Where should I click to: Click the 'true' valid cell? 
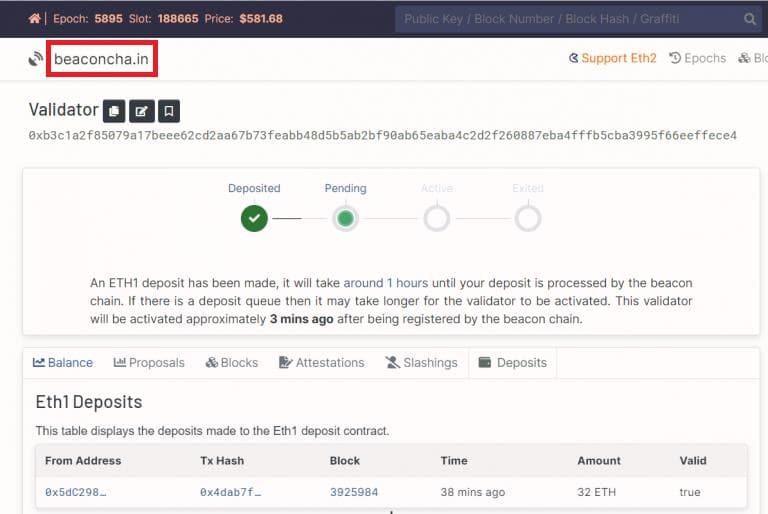[690, 492]
